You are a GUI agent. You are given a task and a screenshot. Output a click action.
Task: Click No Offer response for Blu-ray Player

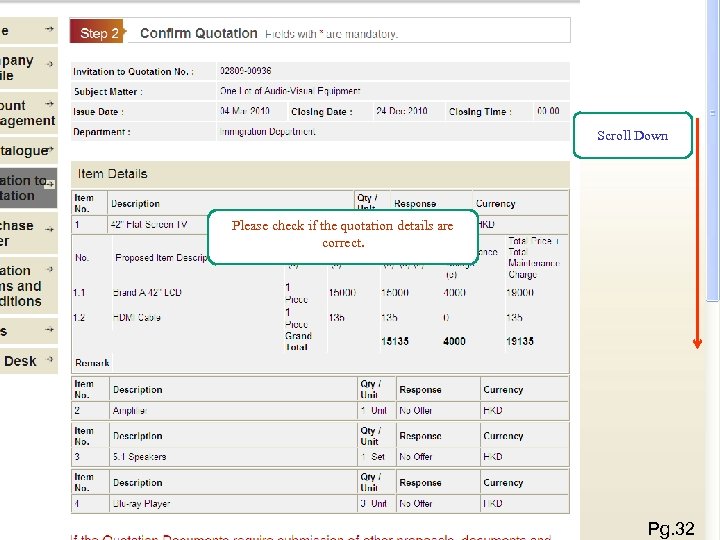click(416, 504)
